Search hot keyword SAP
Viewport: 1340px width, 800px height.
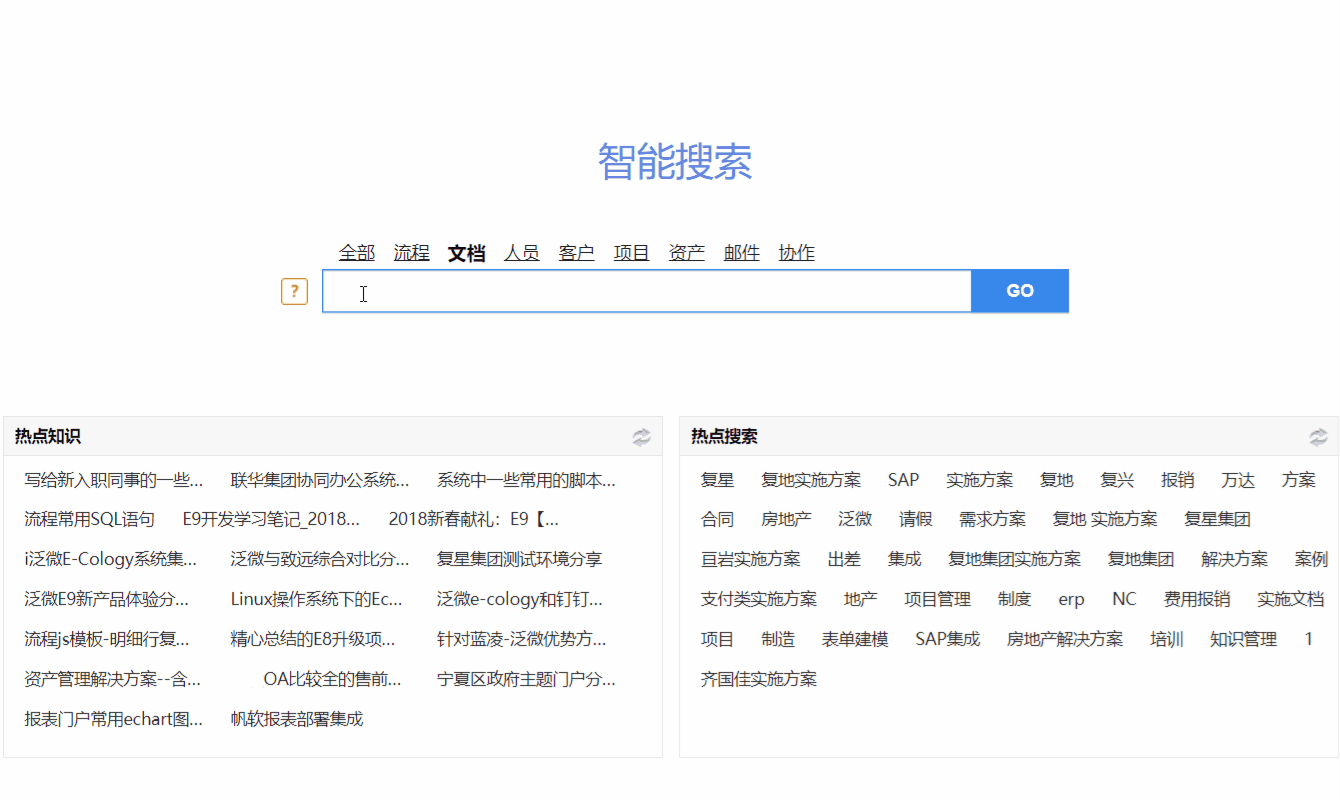(904, 480)
